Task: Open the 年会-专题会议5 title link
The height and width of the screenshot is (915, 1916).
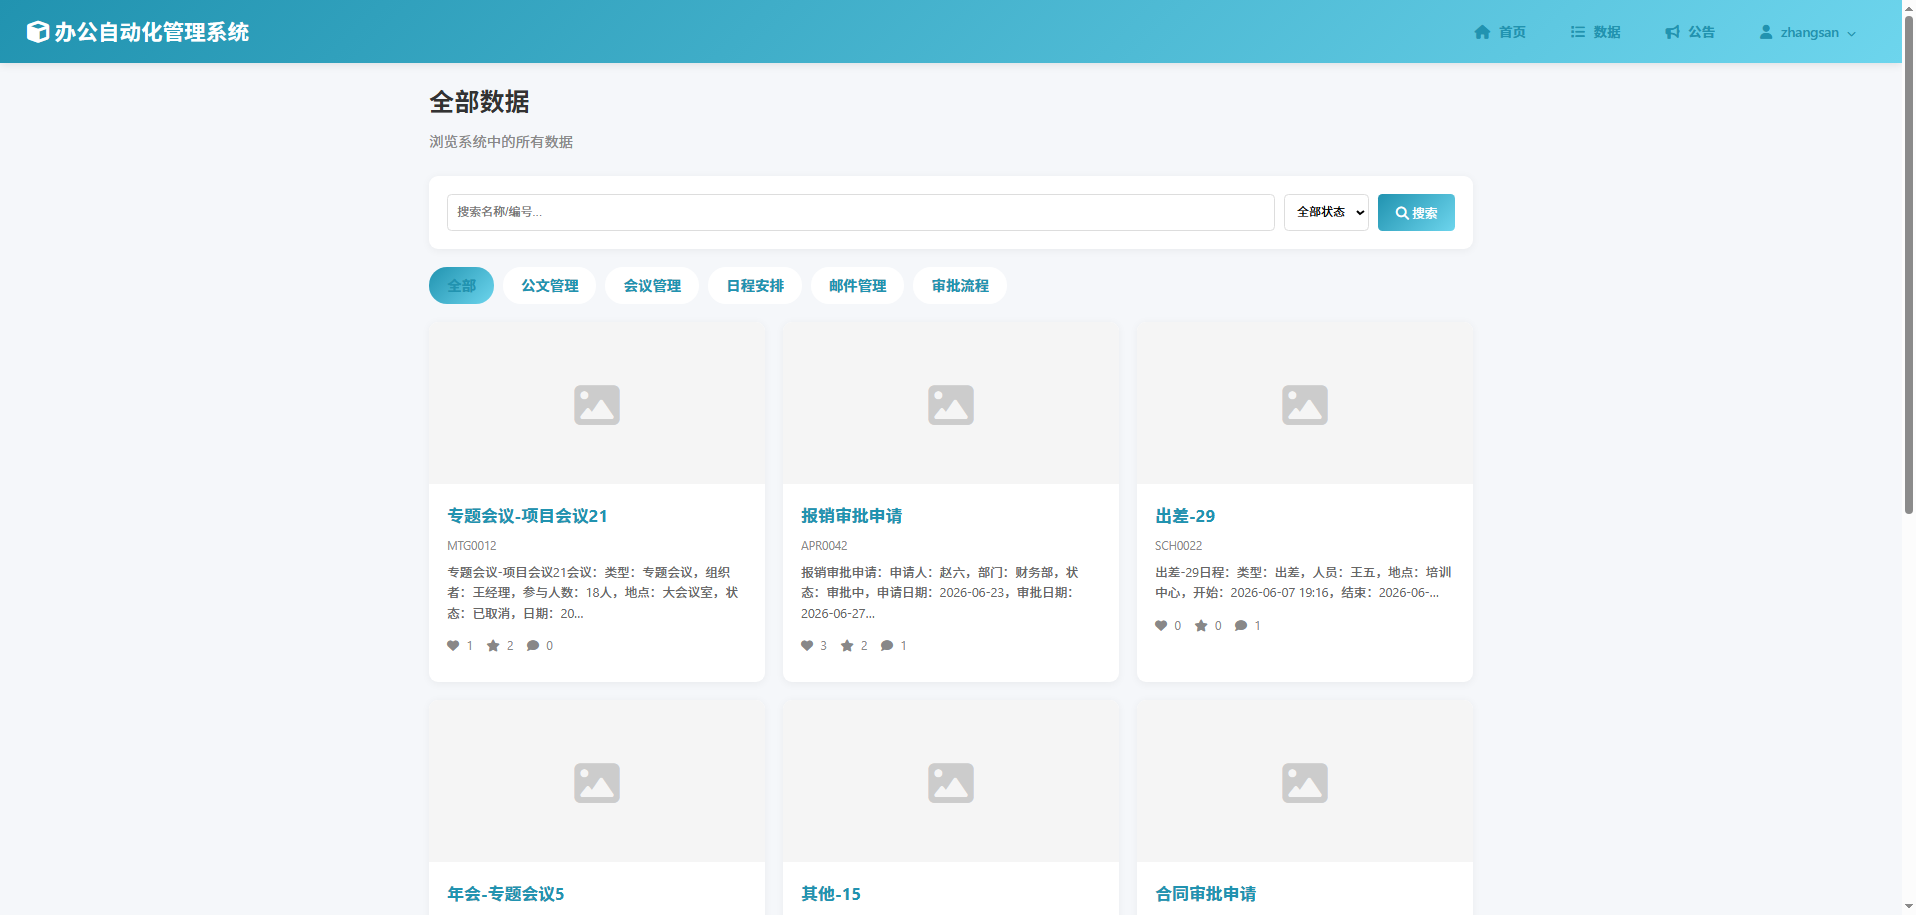Action: click(x=506, y=894)
